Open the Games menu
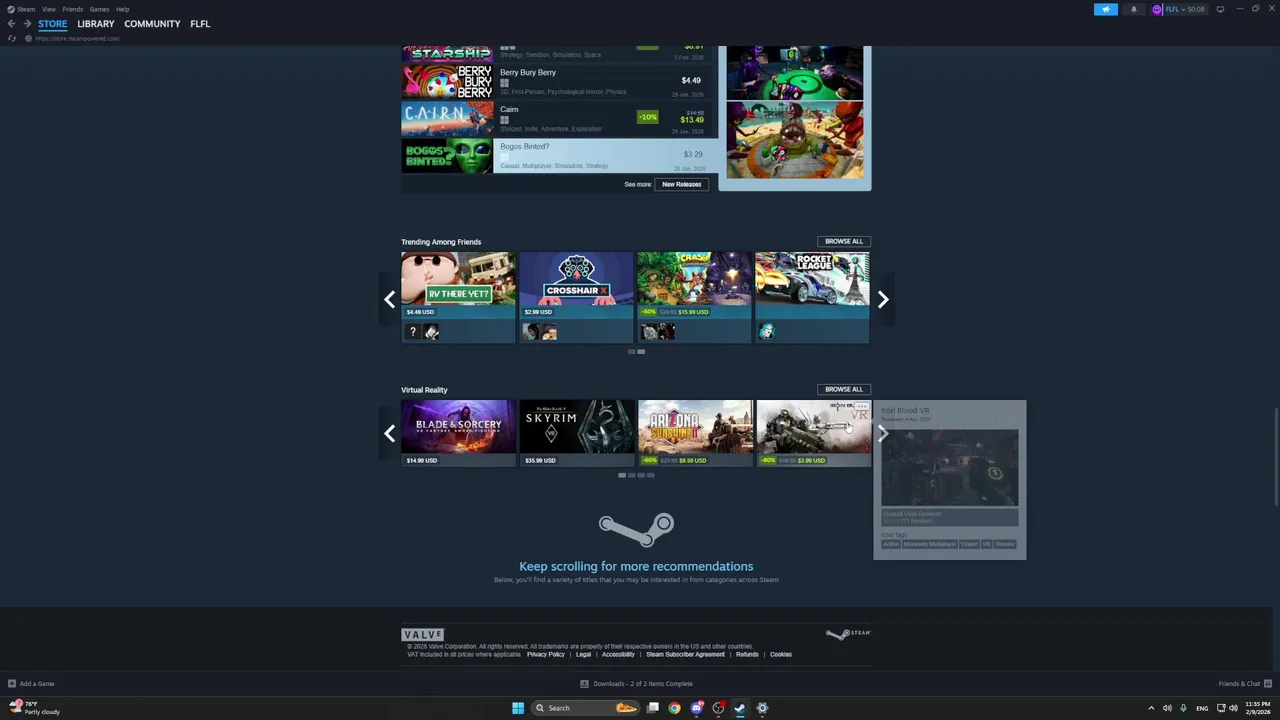This screenshot has height=720, width=1280. 99,9
